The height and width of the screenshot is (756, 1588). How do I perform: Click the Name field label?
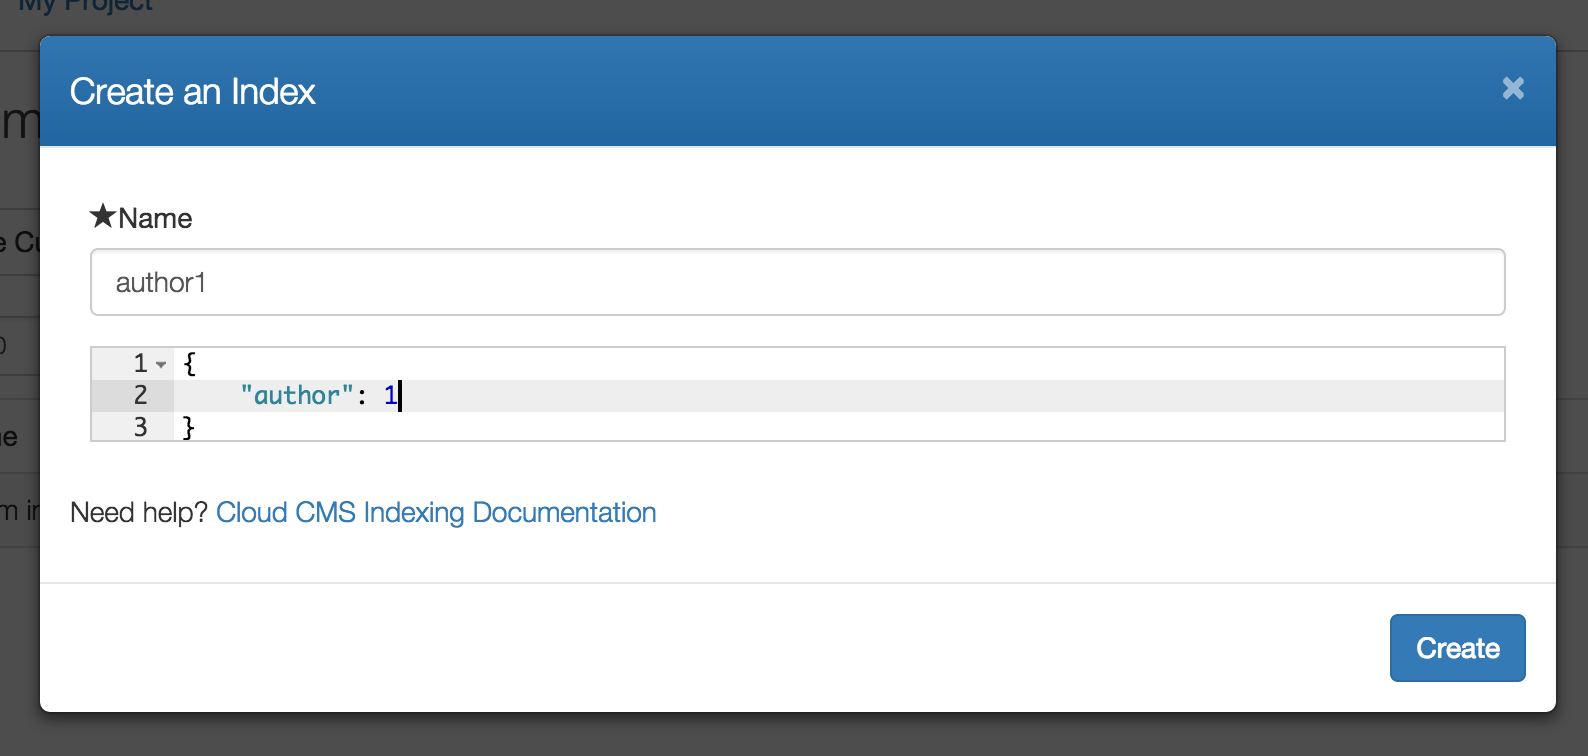pyautogui.click(x=154, y=218)
